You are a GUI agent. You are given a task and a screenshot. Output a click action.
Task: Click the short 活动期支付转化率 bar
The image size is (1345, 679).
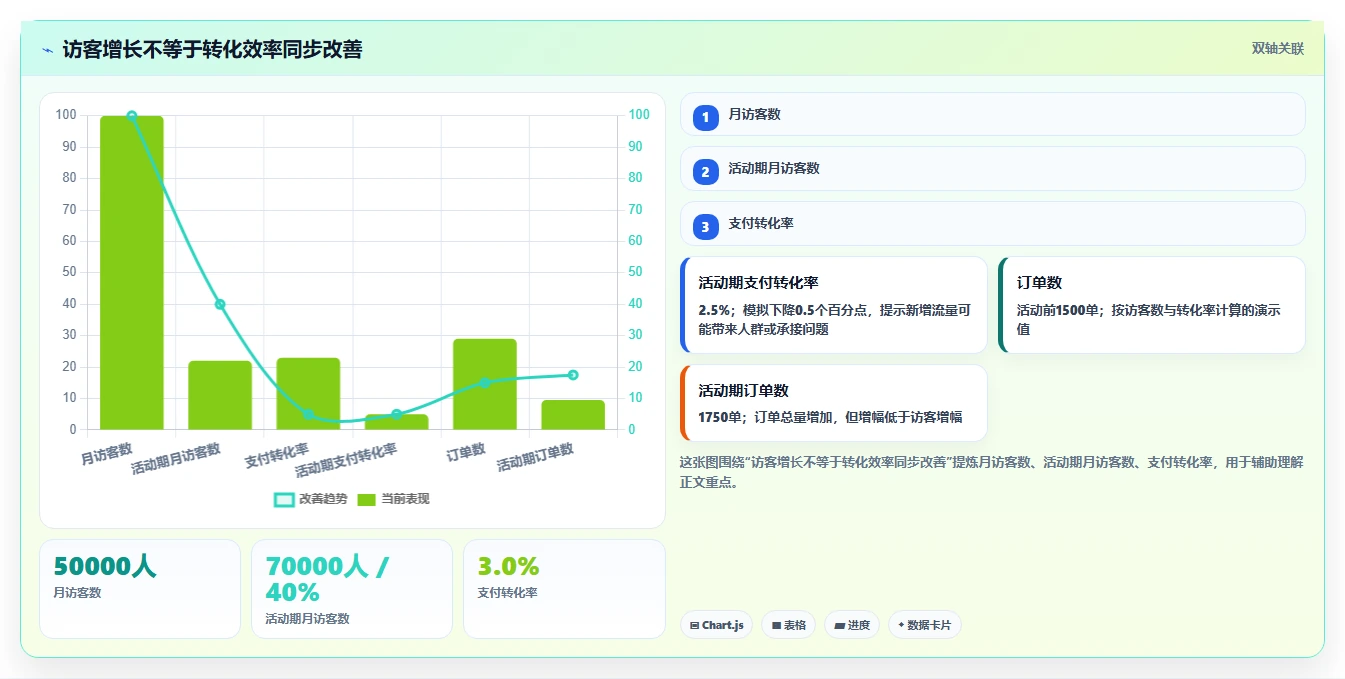pos(396,422)
